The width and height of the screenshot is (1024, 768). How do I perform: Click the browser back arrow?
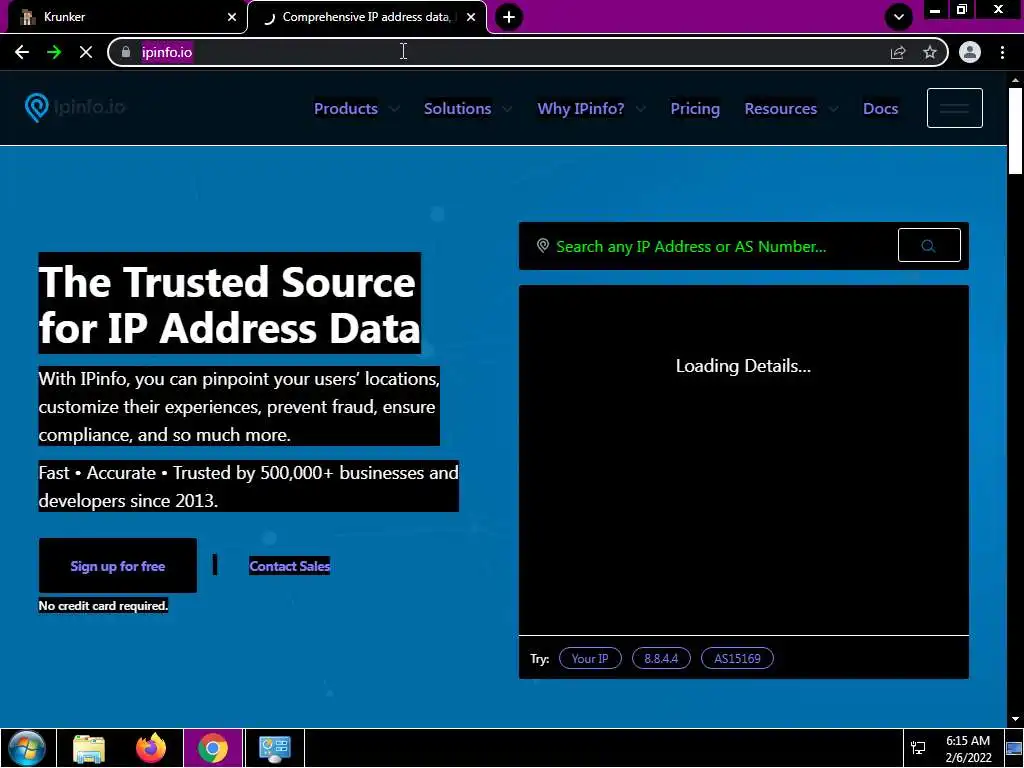[x=22, y=52]
